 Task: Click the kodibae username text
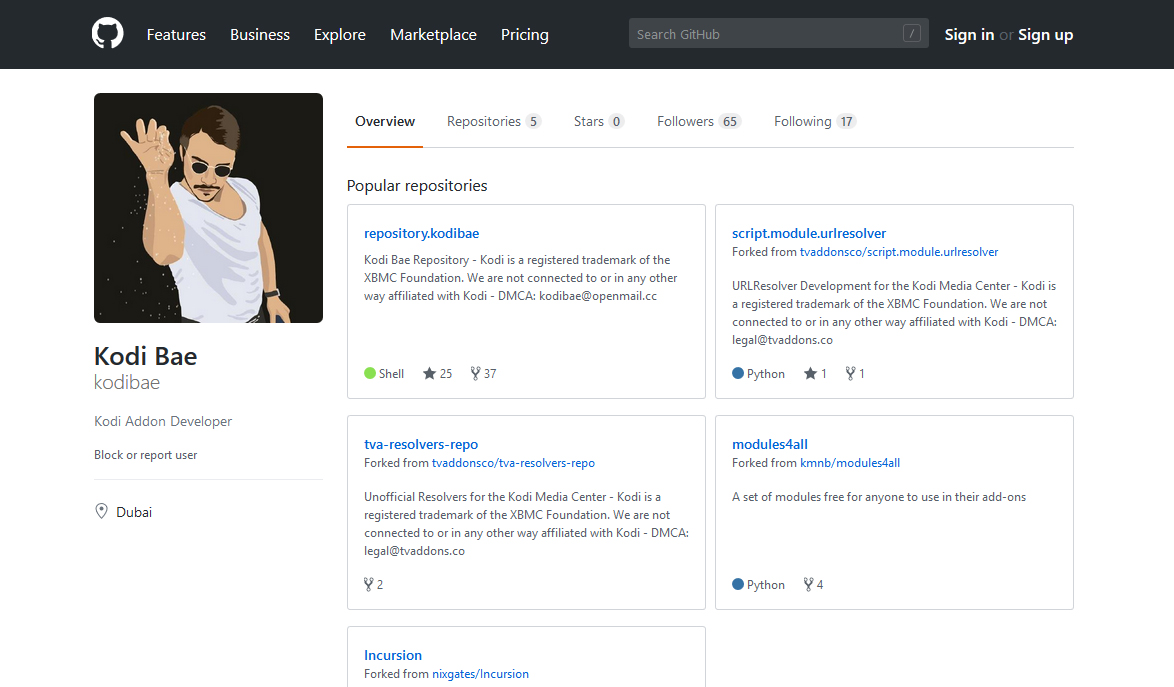click(127, 382)
